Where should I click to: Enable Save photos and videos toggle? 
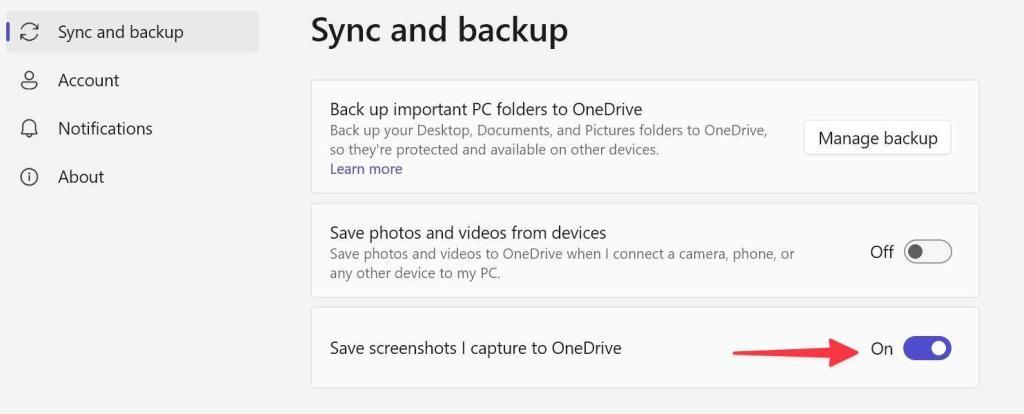[x=927, y=252]
